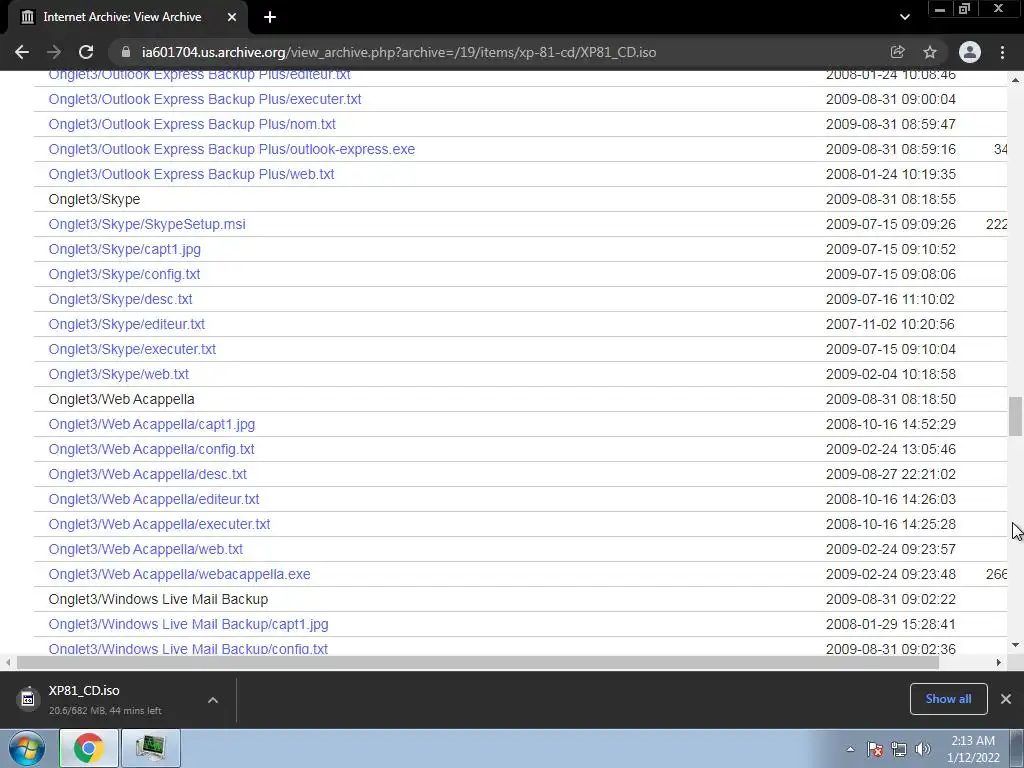Open Onglet3/Skype/capt1.jpg link
The image size is (1024, 768).
point(125,249)
